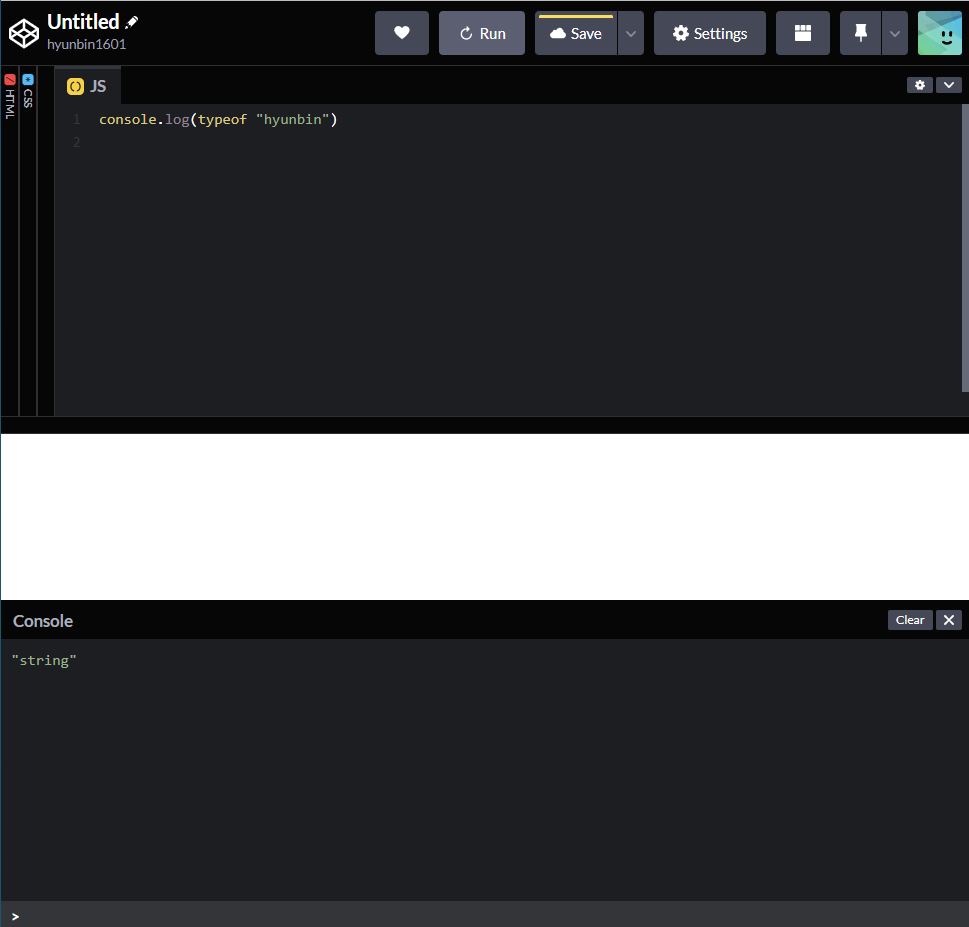Close the Console panel

[949, 620]
